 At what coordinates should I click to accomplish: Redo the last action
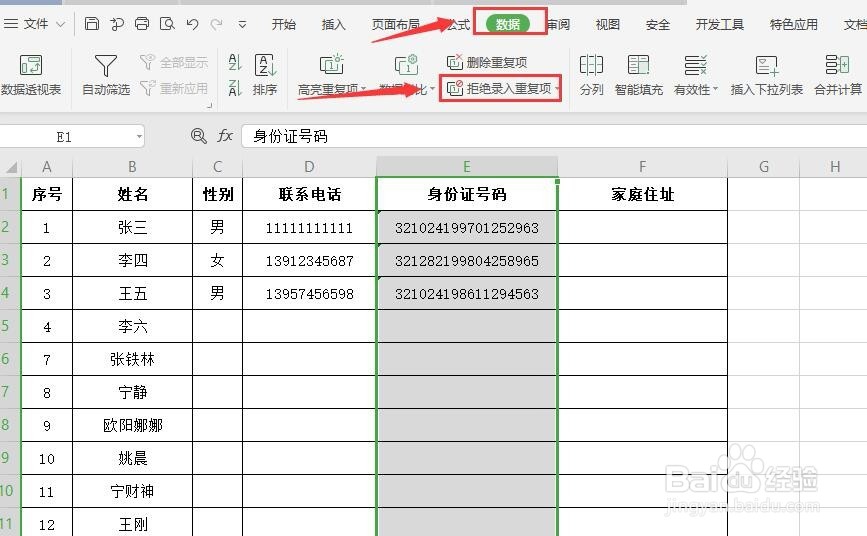click(x=217, y=24)
